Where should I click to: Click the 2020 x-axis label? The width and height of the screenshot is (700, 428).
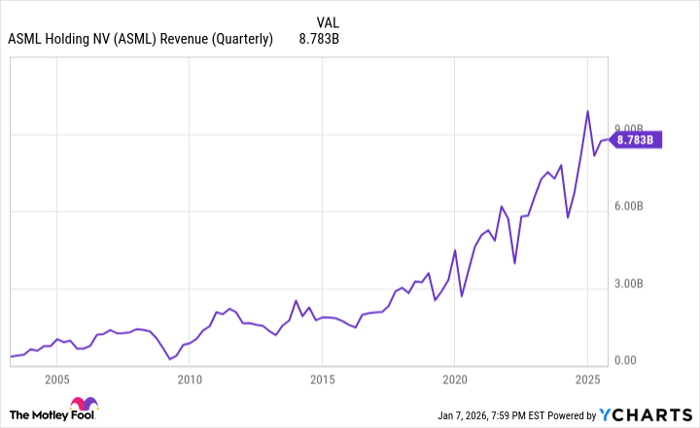[x=455, y=380]
